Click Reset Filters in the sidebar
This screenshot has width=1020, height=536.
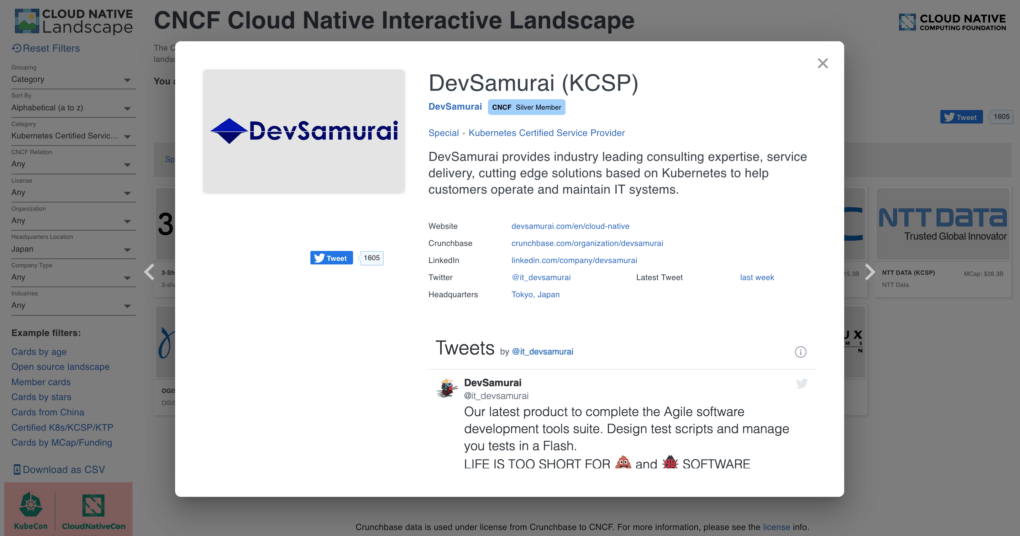(x=46, y=48)
